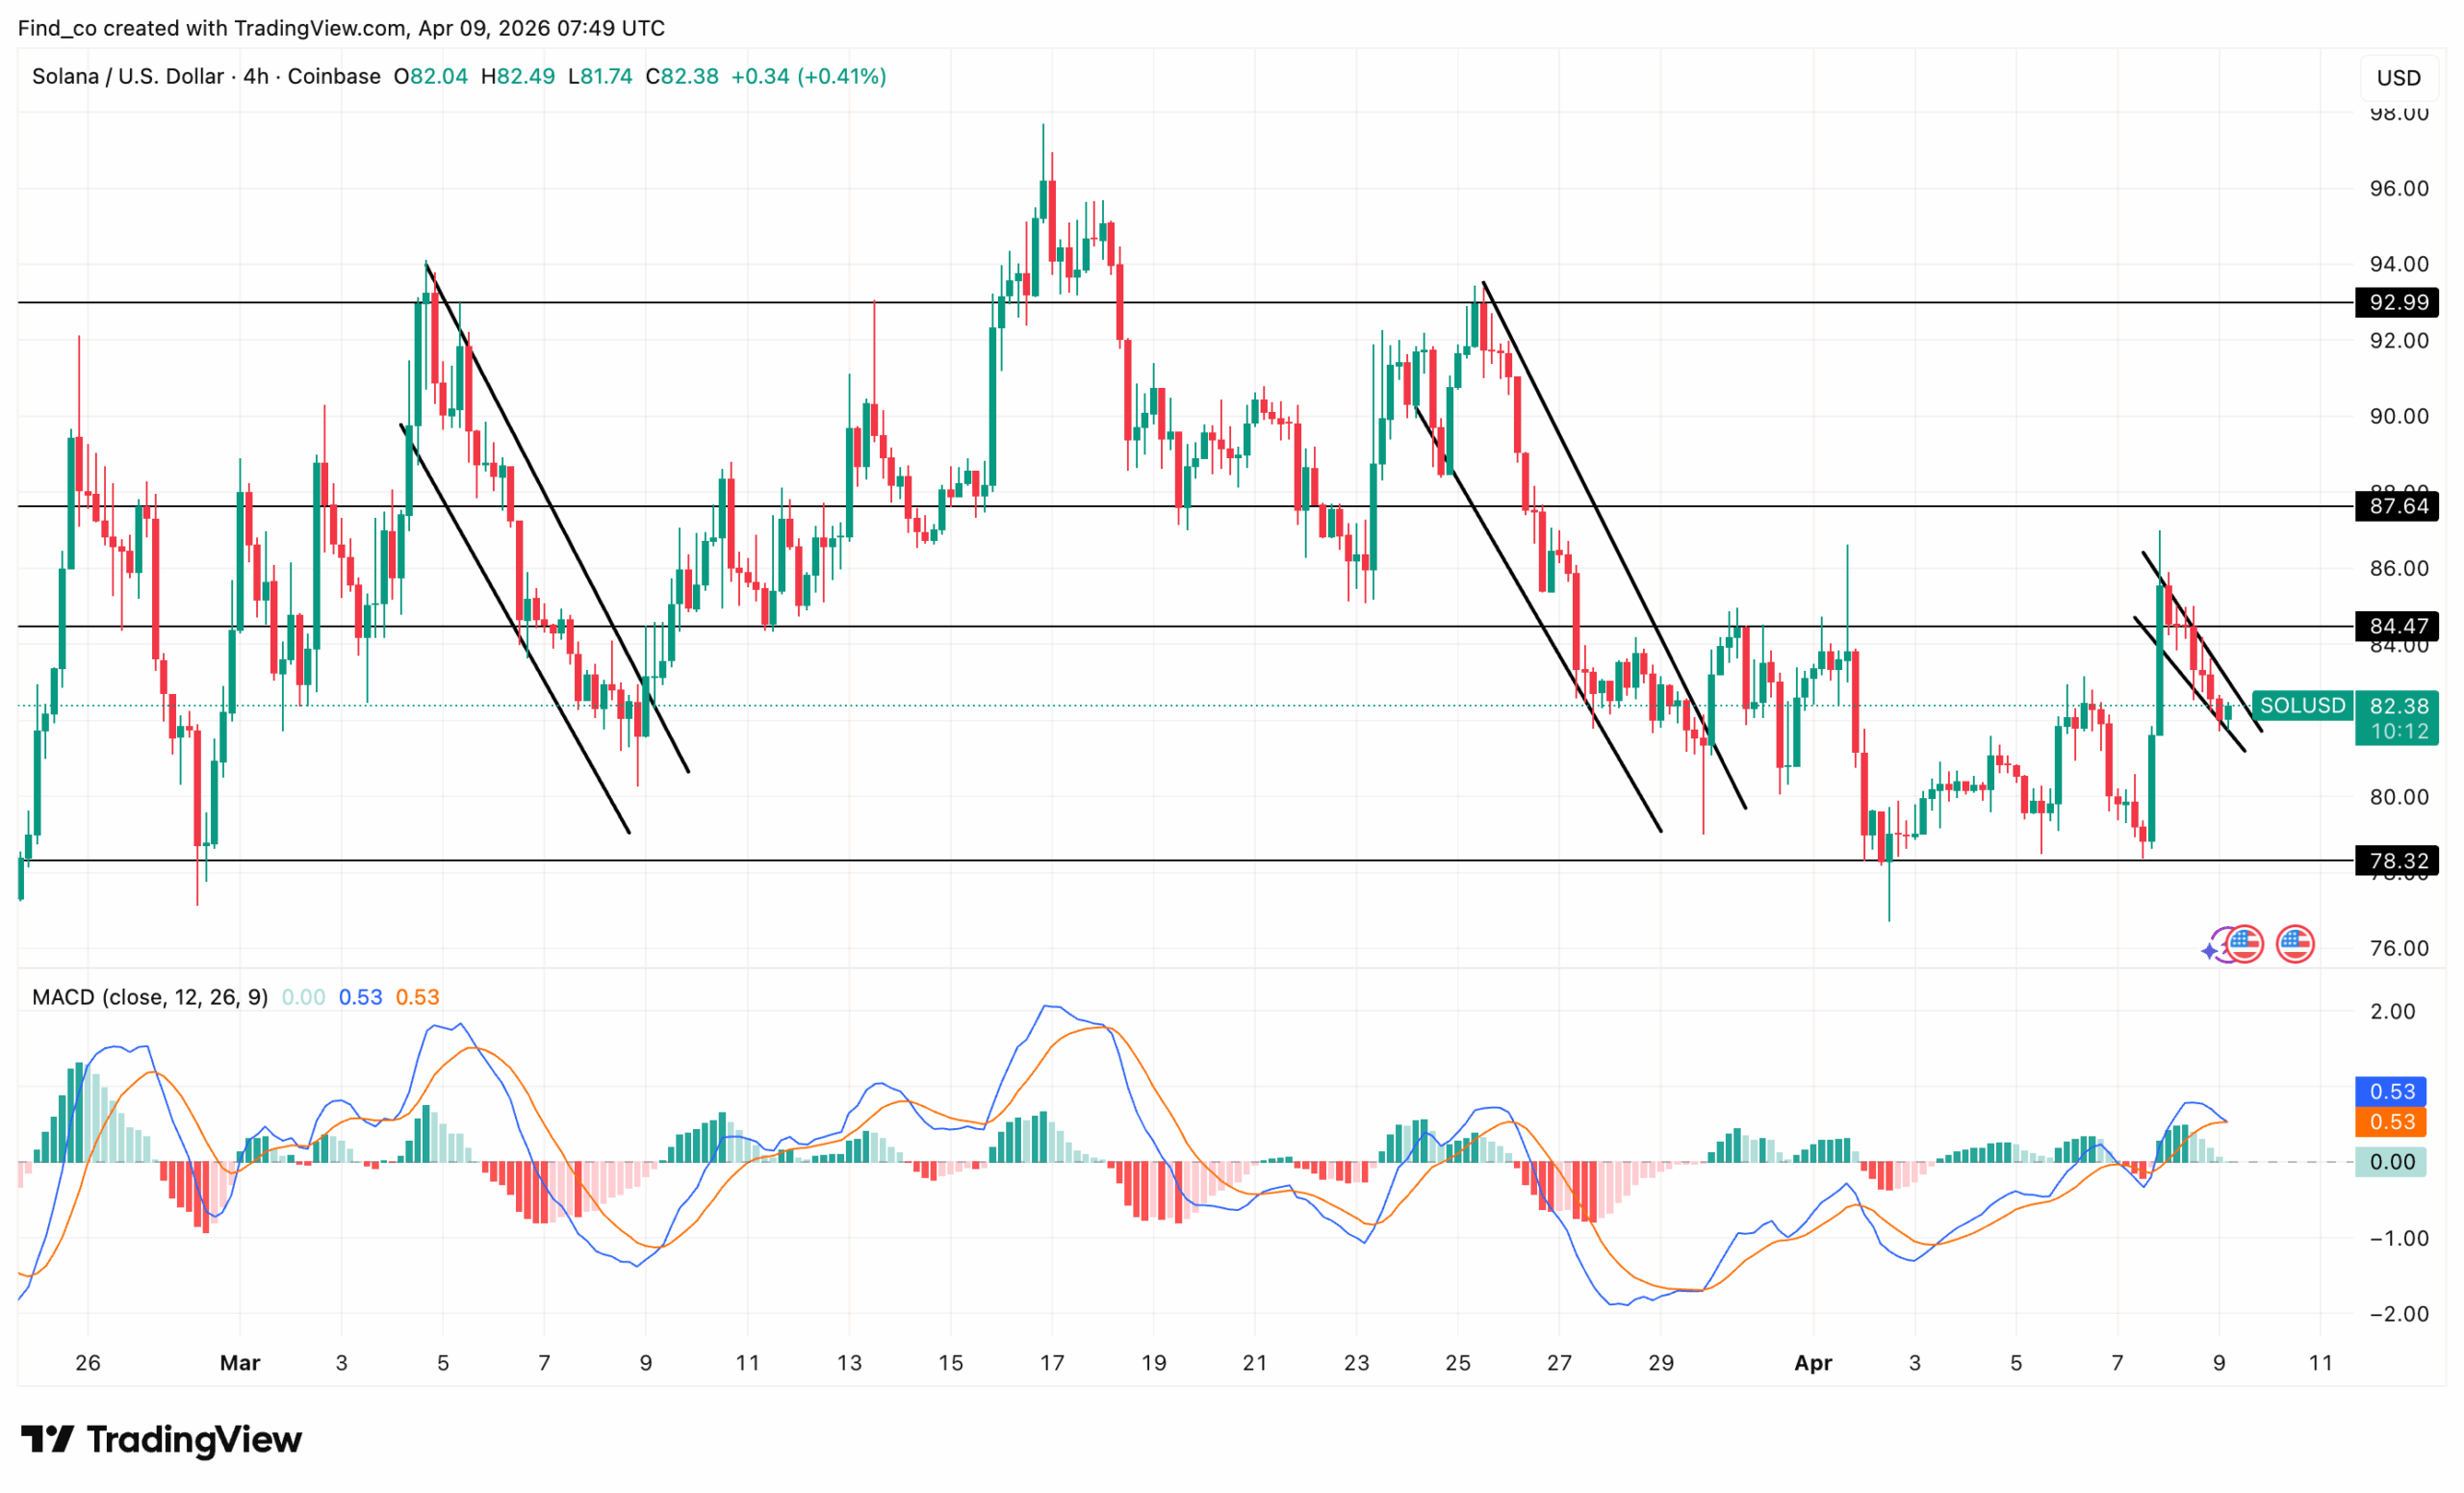Viewport: 2464px width, 1493px height.
Task: Click the blue 0.53 value in the MACD legend
Action: click(x=360, y=997)
